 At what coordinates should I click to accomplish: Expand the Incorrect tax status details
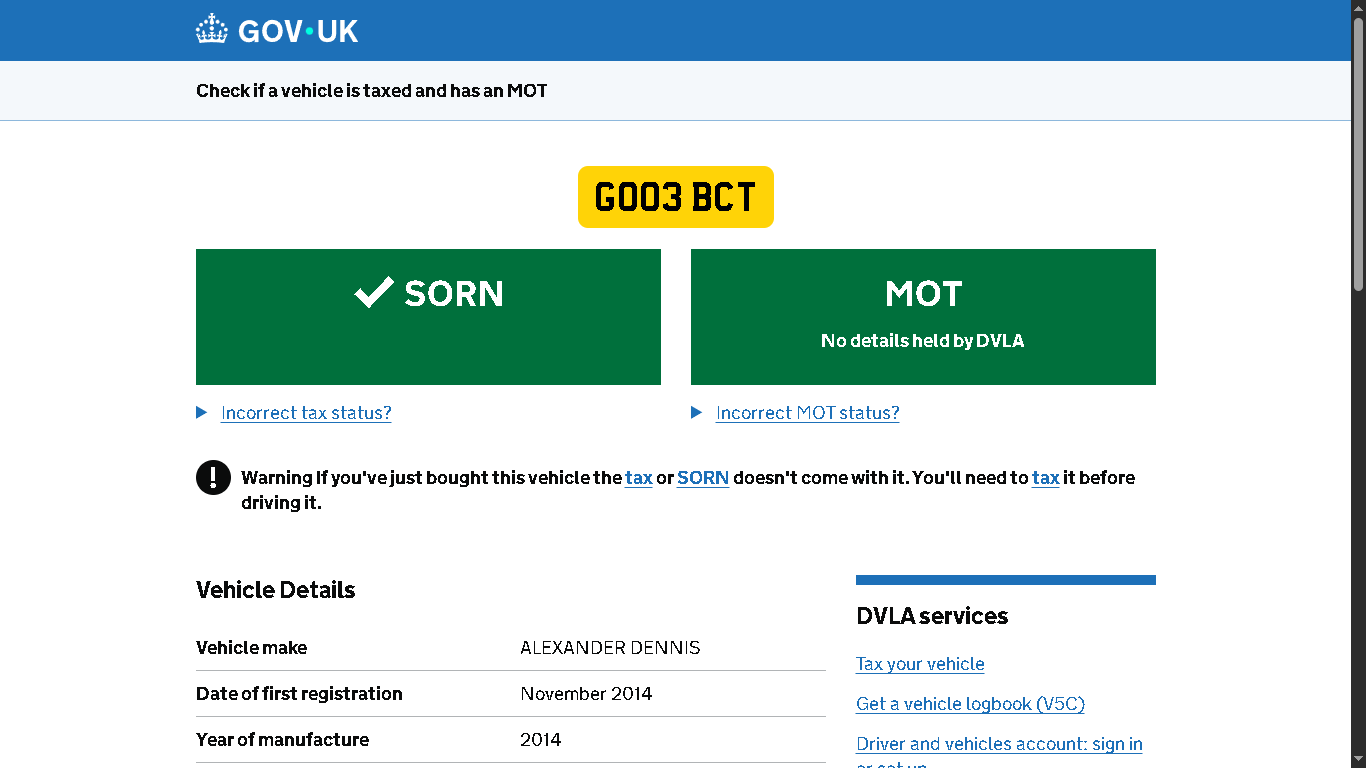point(306,413)
